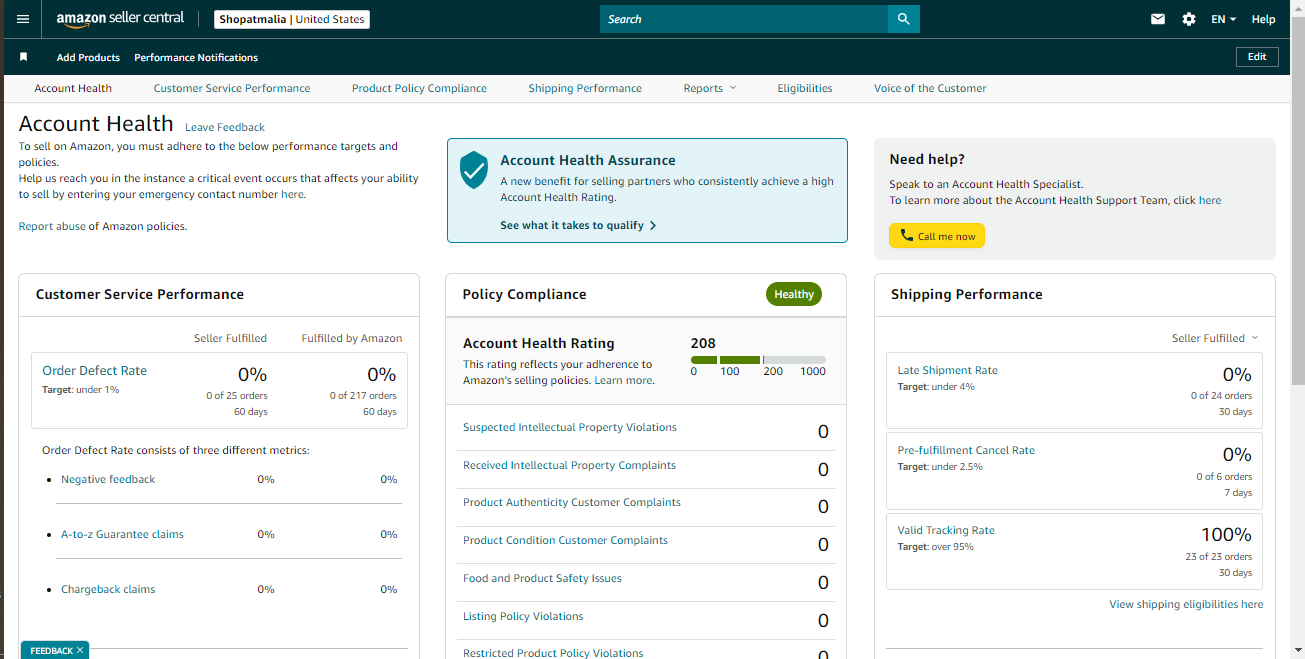Switch to the Account Health tab
Viewport: 1305px width, 659px height.
73,88
